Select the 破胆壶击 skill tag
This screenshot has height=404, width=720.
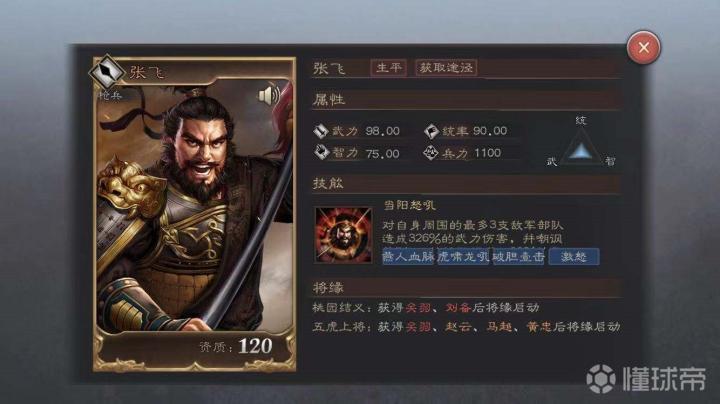pos(518,257)
